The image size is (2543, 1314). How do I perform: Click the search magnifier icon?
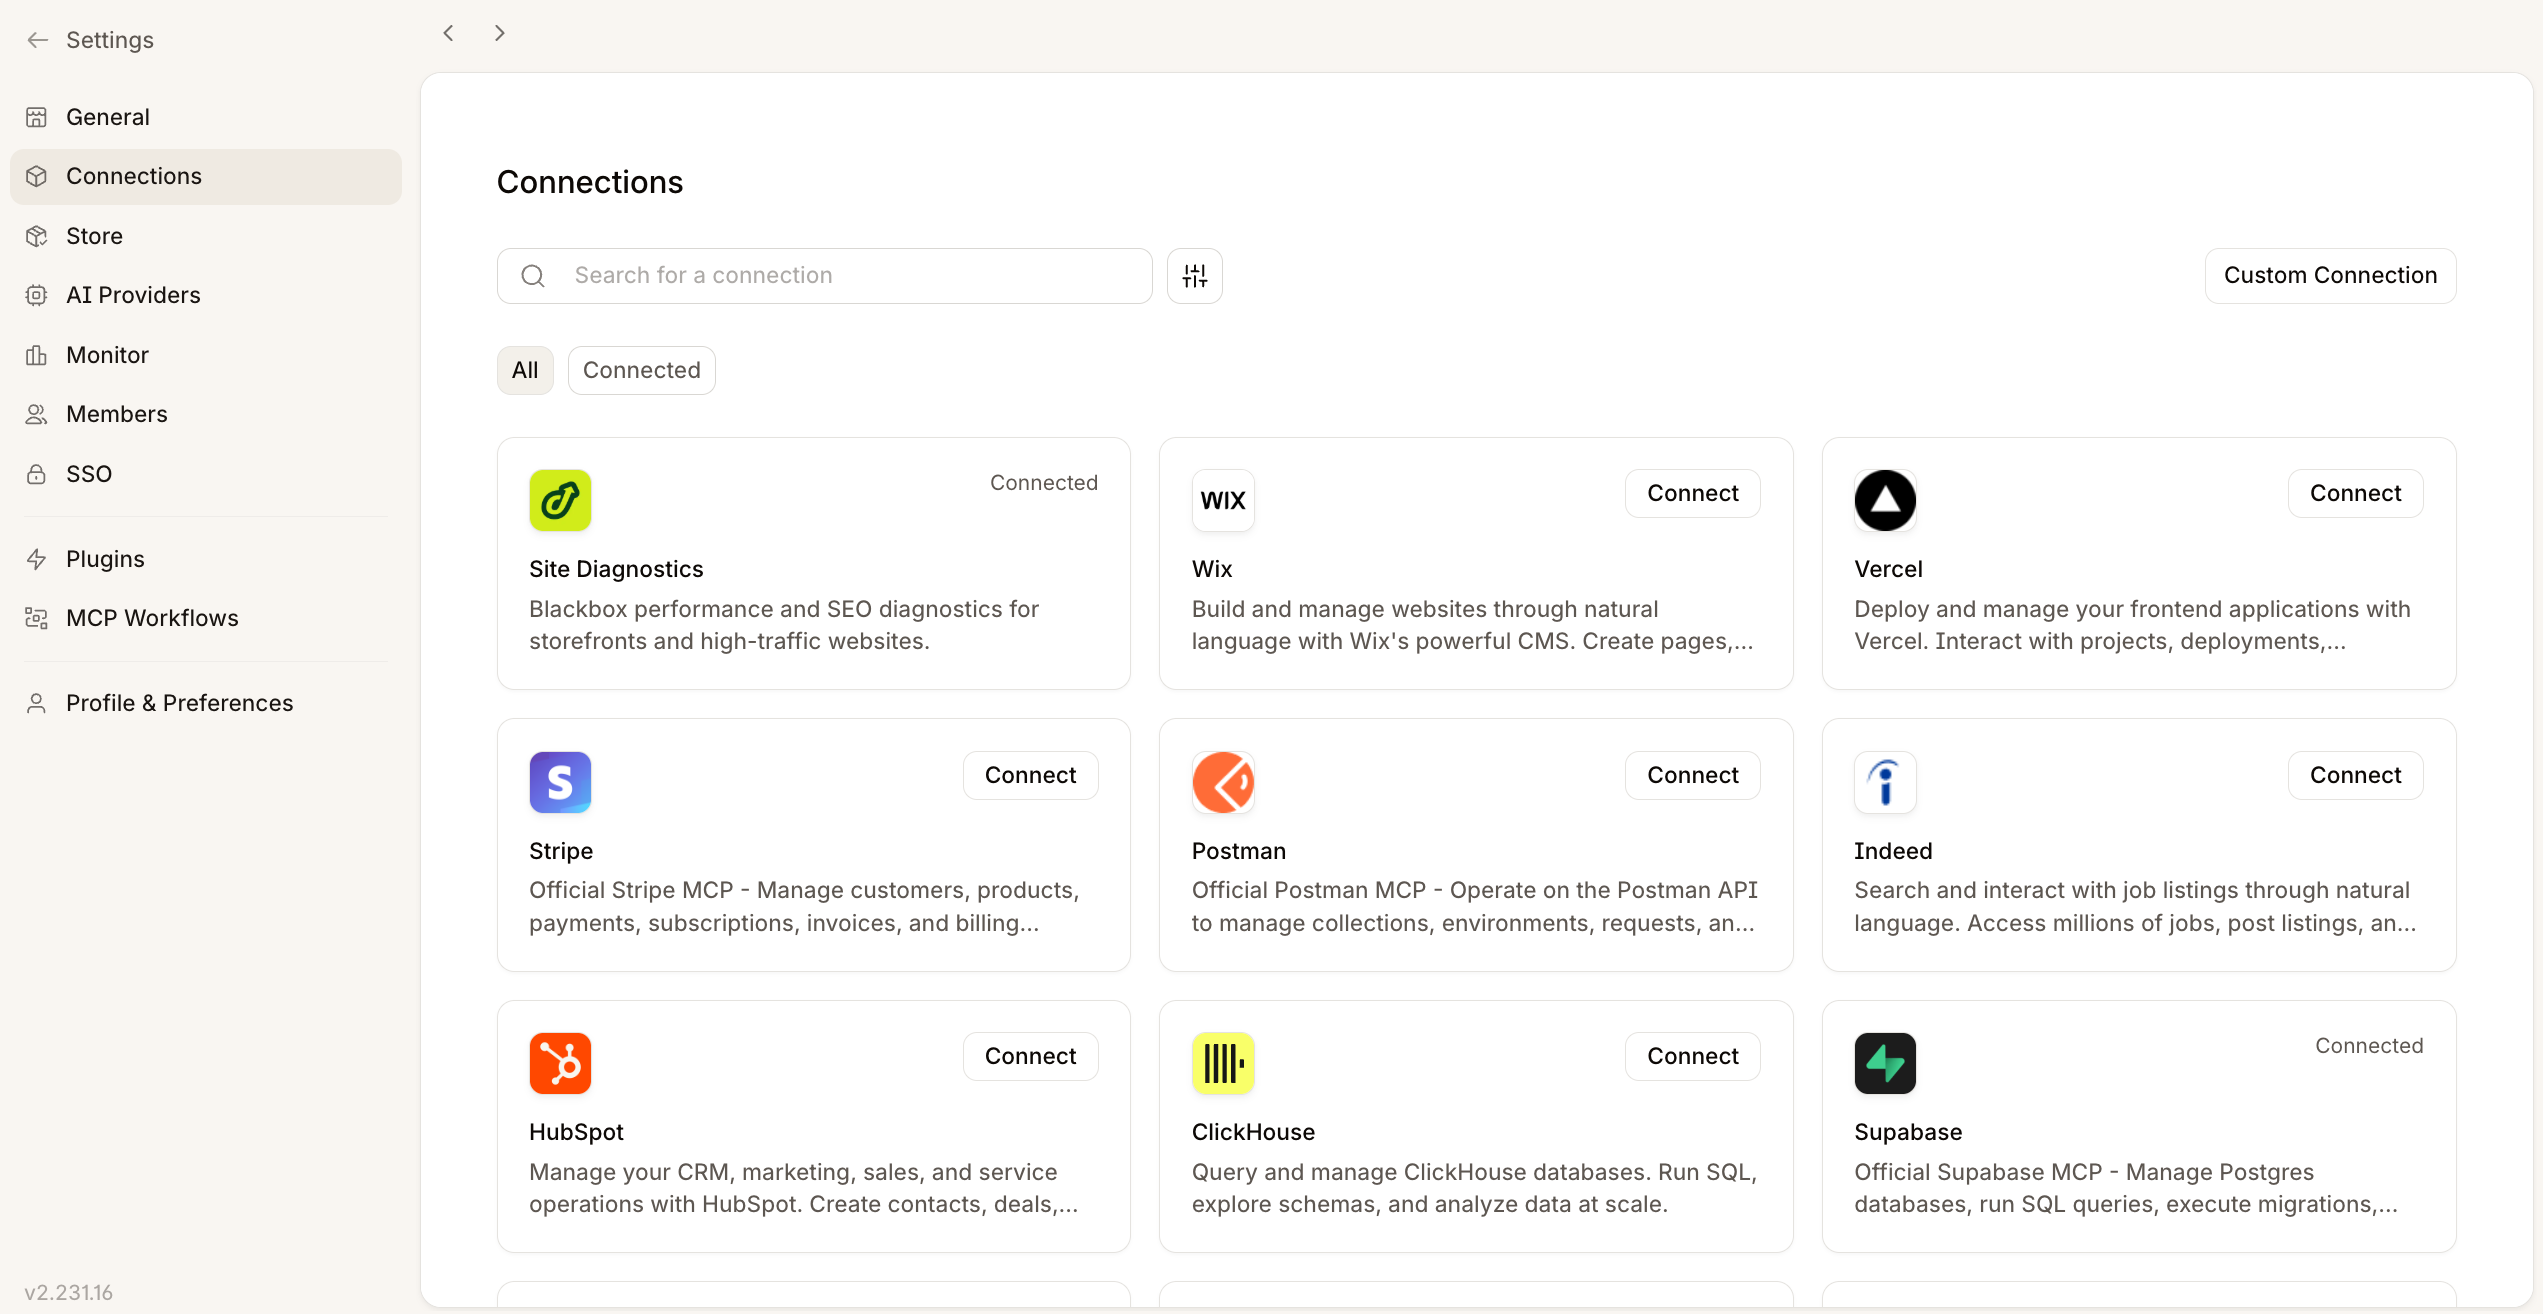tap(534, 276)
